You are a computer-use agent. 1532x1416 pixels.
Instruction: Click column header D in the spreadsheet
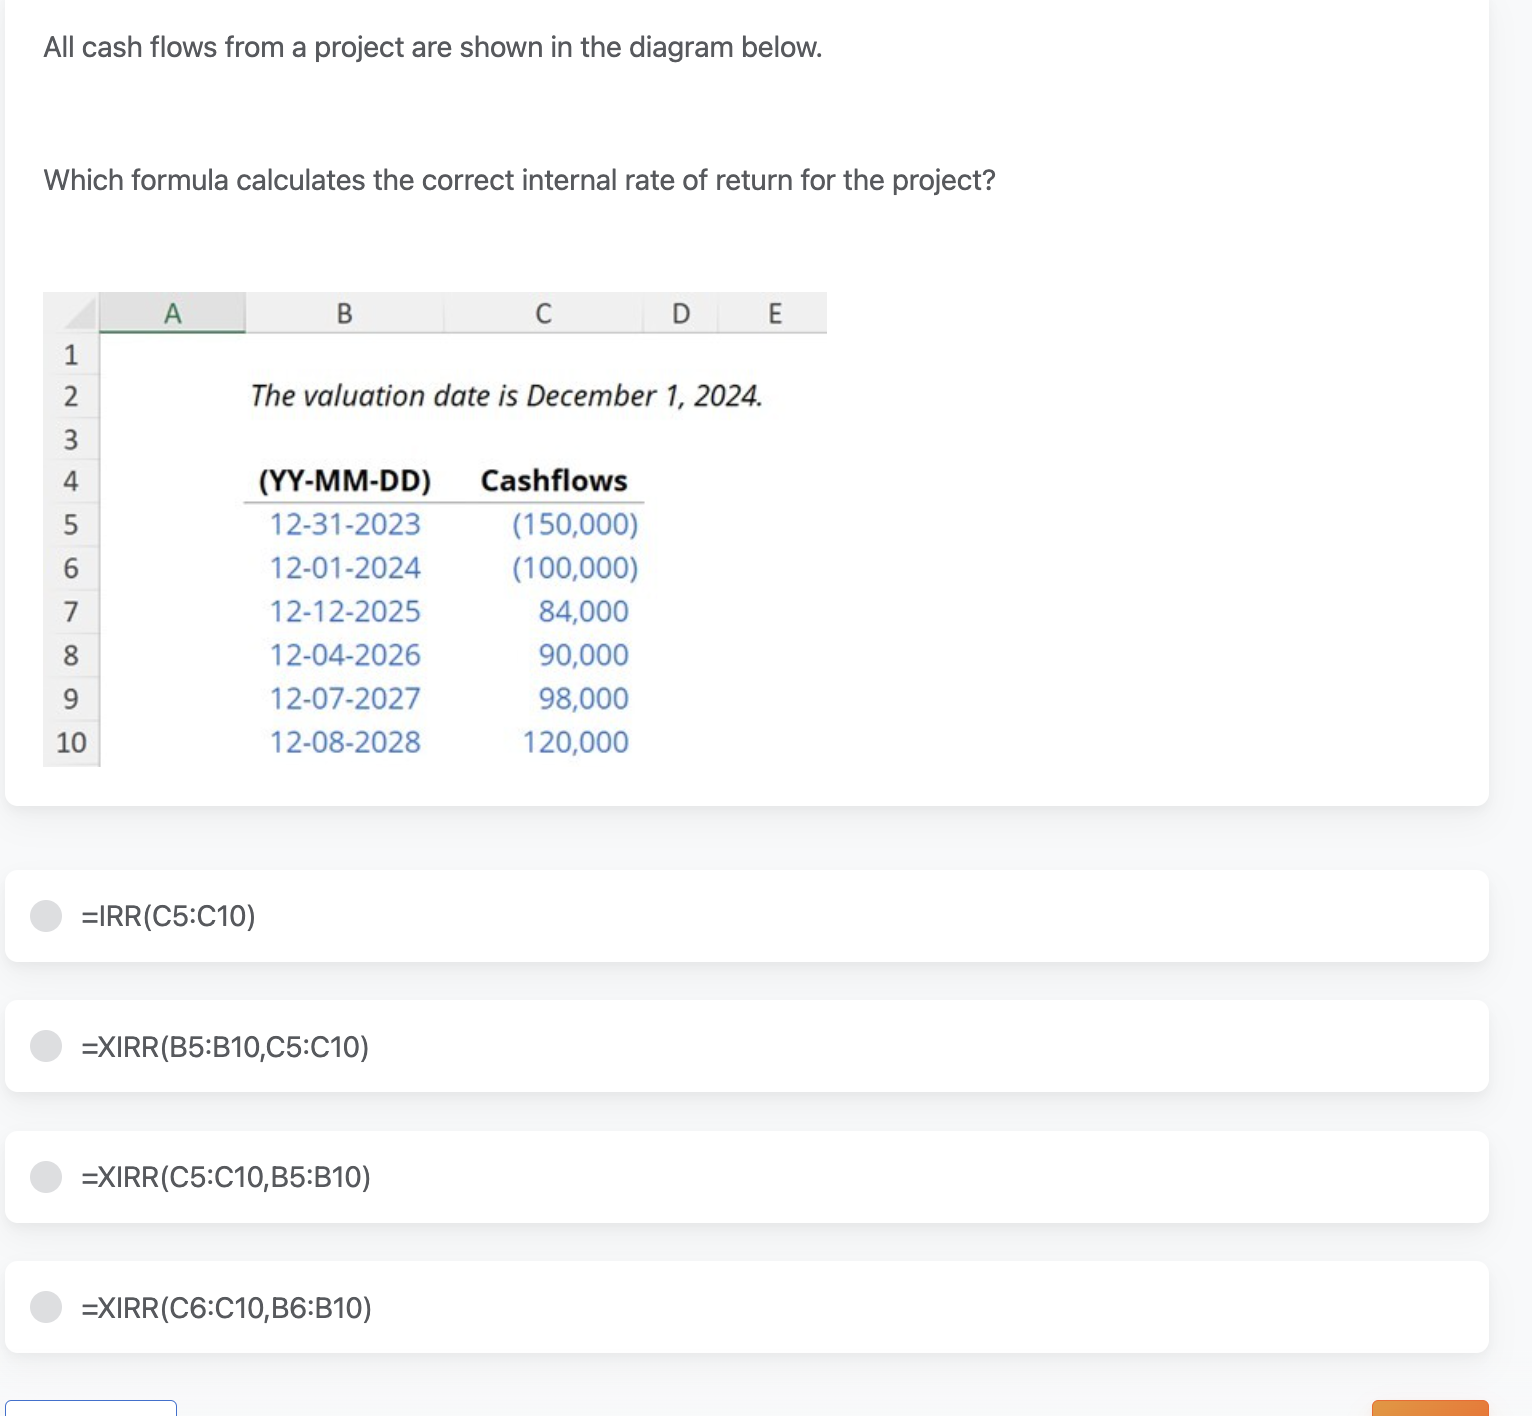681,313
